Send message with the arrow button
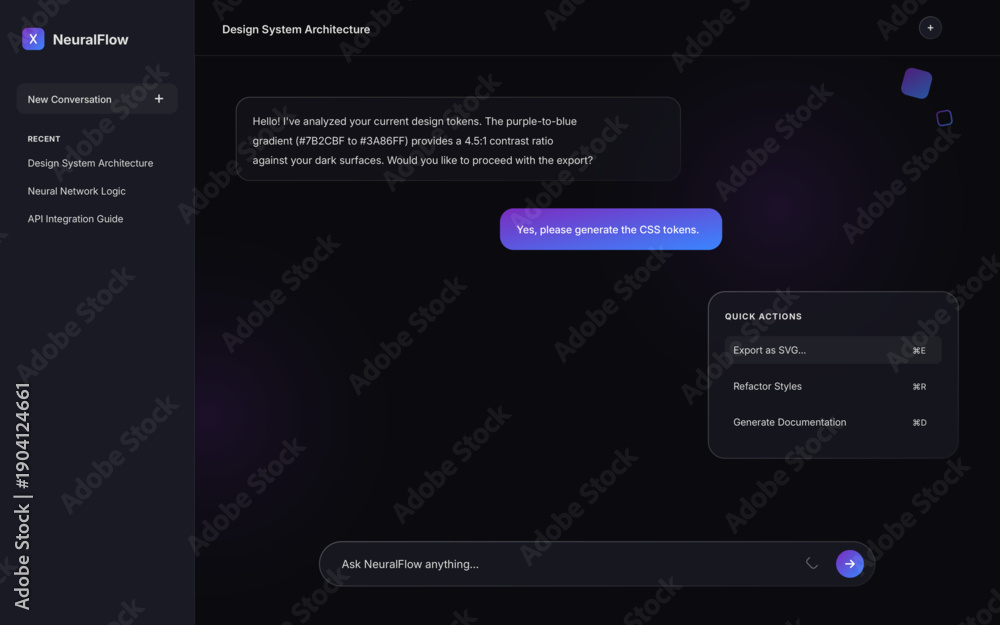Viewport: 1000px width, 625px height. coord(849,564)
